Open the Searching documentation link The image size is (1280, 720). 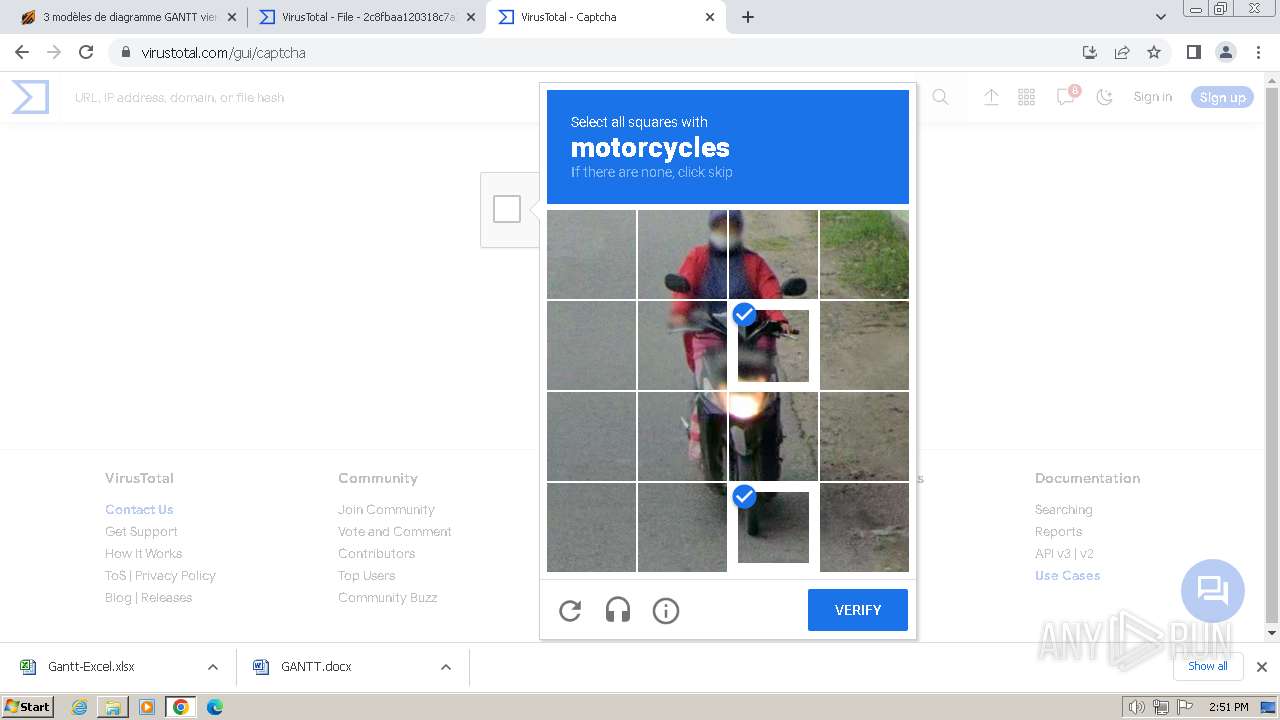(x=1063, y=510)
